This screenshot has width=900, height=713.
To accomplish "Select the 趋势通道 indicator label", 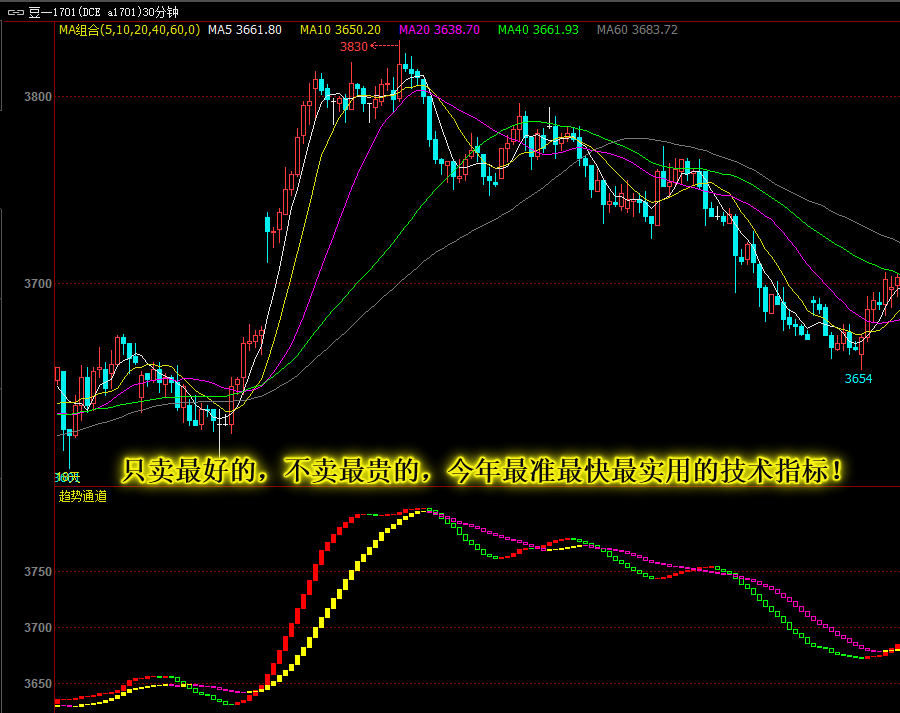I will (x=83, y=497).
